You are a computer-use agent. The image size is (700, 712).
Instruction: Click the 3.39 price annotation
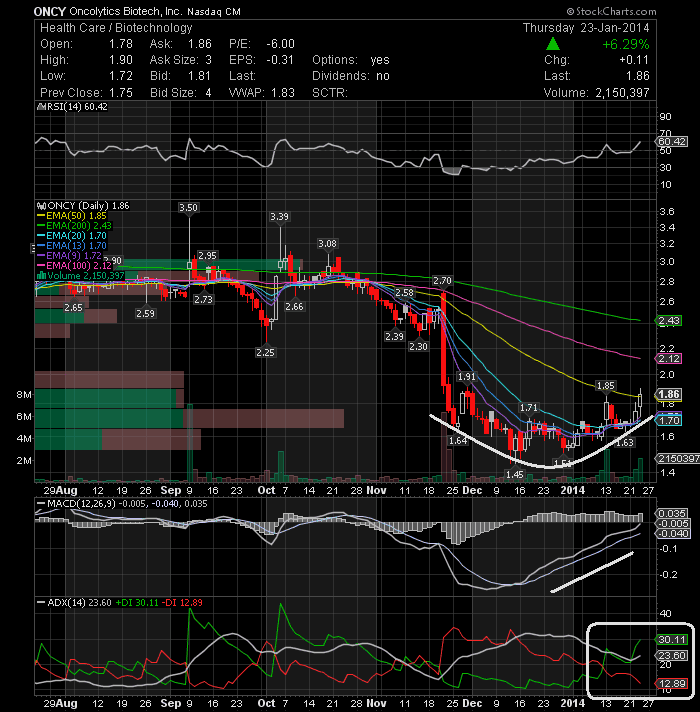click(279, 217)
